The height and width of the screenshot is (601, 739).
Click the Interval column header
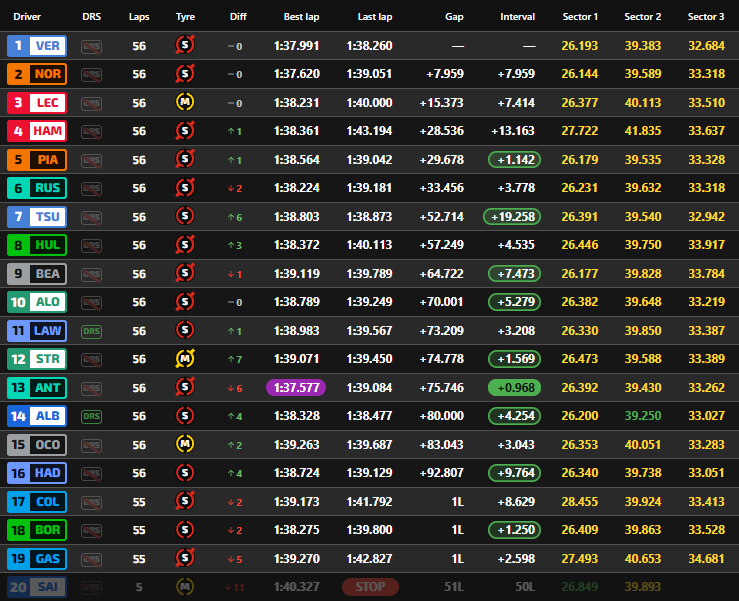pos(517,17)
